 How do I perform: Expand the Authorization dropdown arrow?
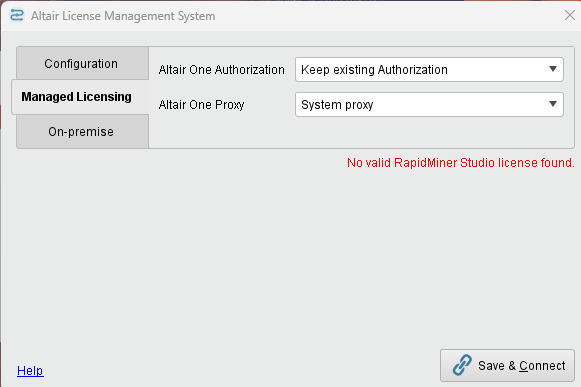click(553, 69)
